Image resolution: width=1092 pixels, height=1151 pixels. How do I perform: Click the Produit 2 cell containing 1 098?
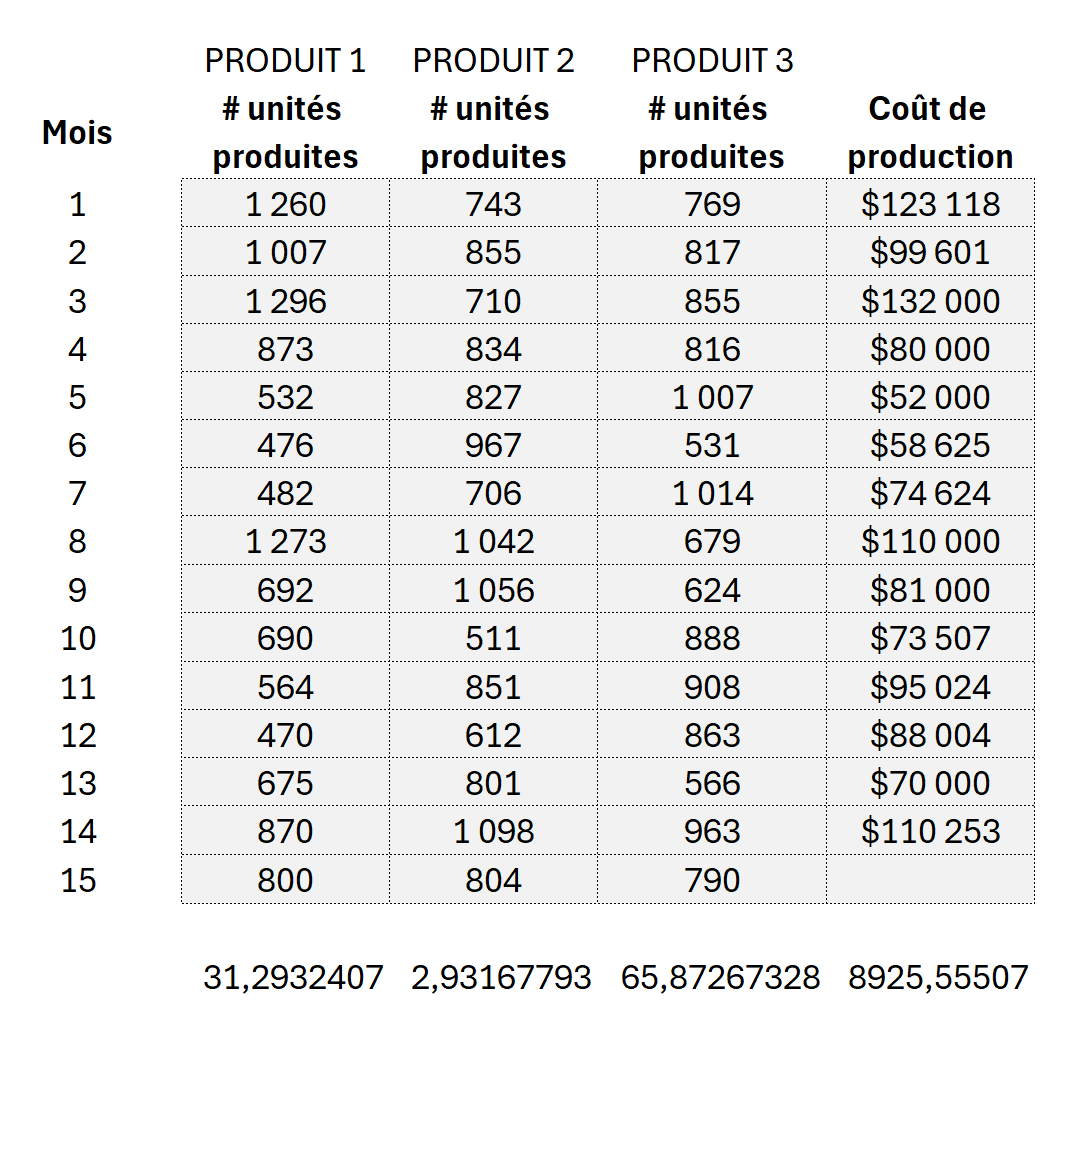[493, 831]
